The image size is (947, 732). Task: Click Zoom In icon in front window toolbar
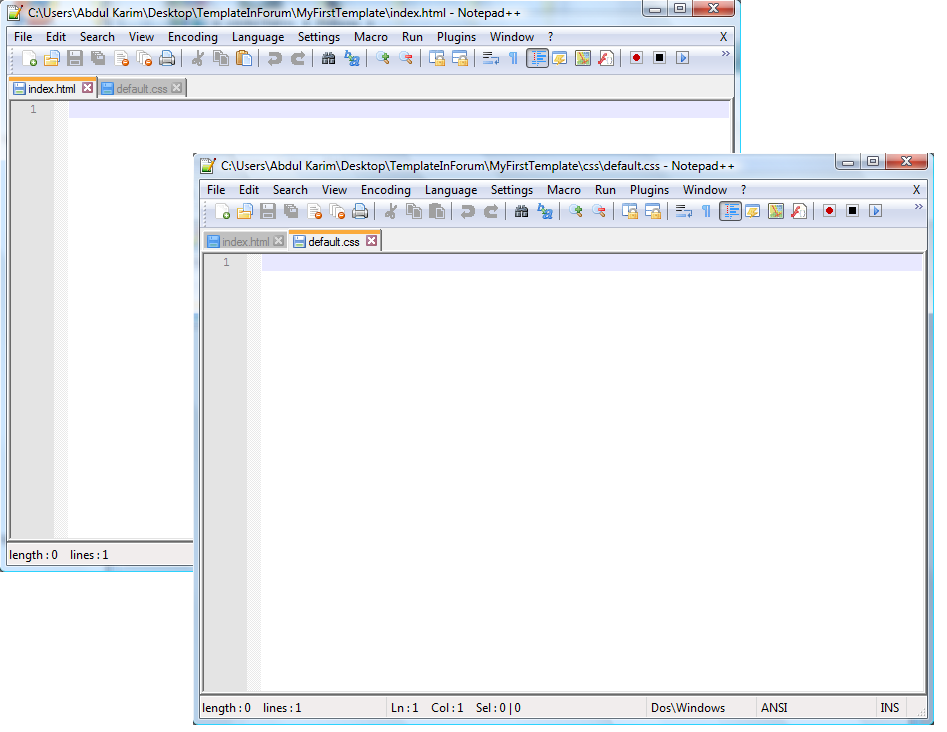point(576,211)
